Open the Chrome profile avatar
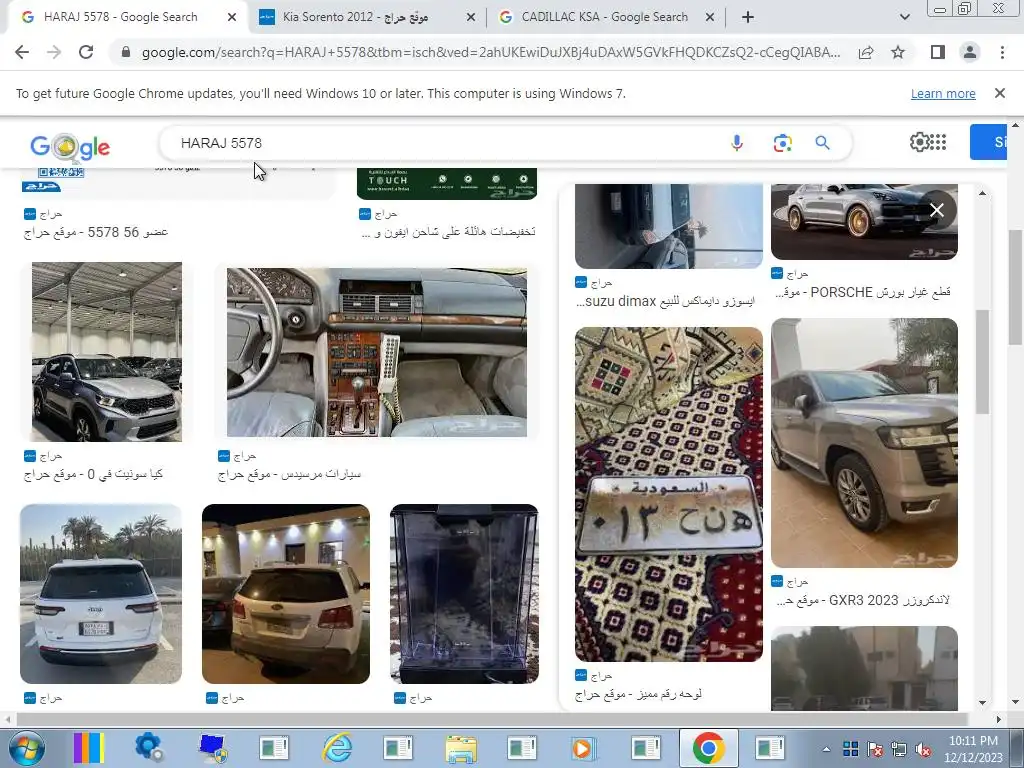 [970, 52]
